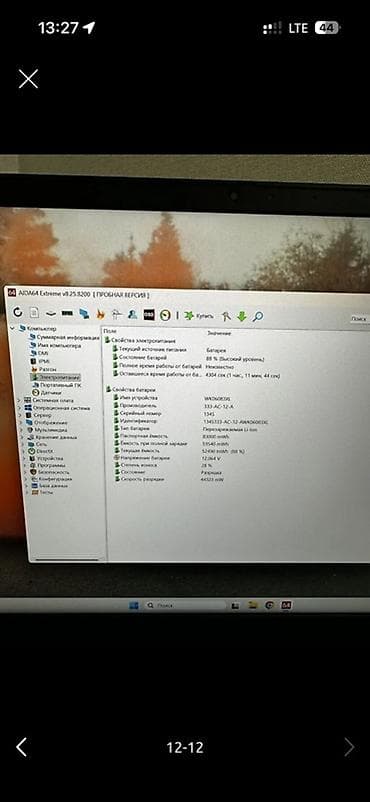Select База данных in the tree
The height and width of the screenshot is (802, 370).
pyautogui.click(x=50, y=486)
